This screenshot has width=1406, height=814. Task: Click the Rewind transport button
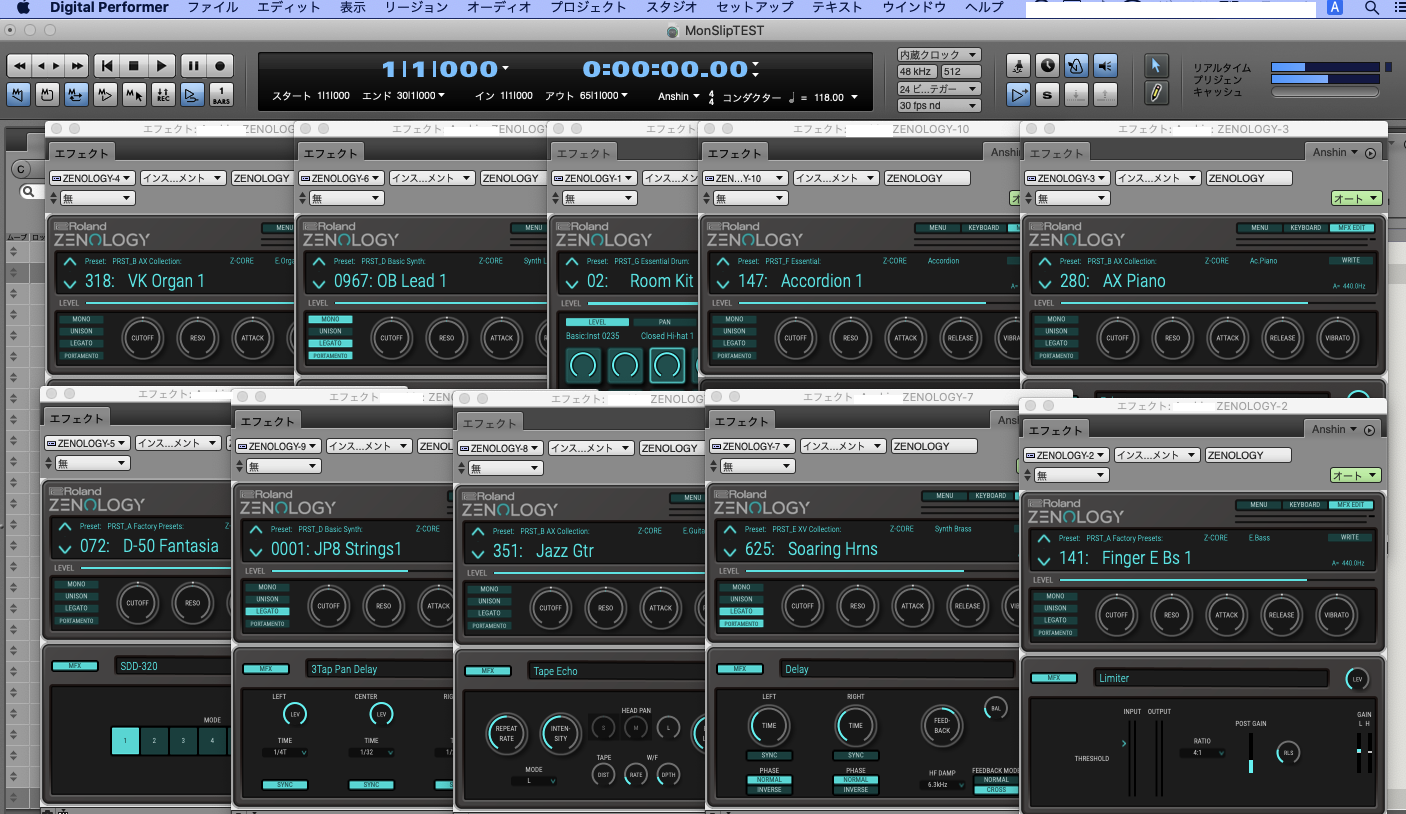pyautogui.click(x=19, y=66)
